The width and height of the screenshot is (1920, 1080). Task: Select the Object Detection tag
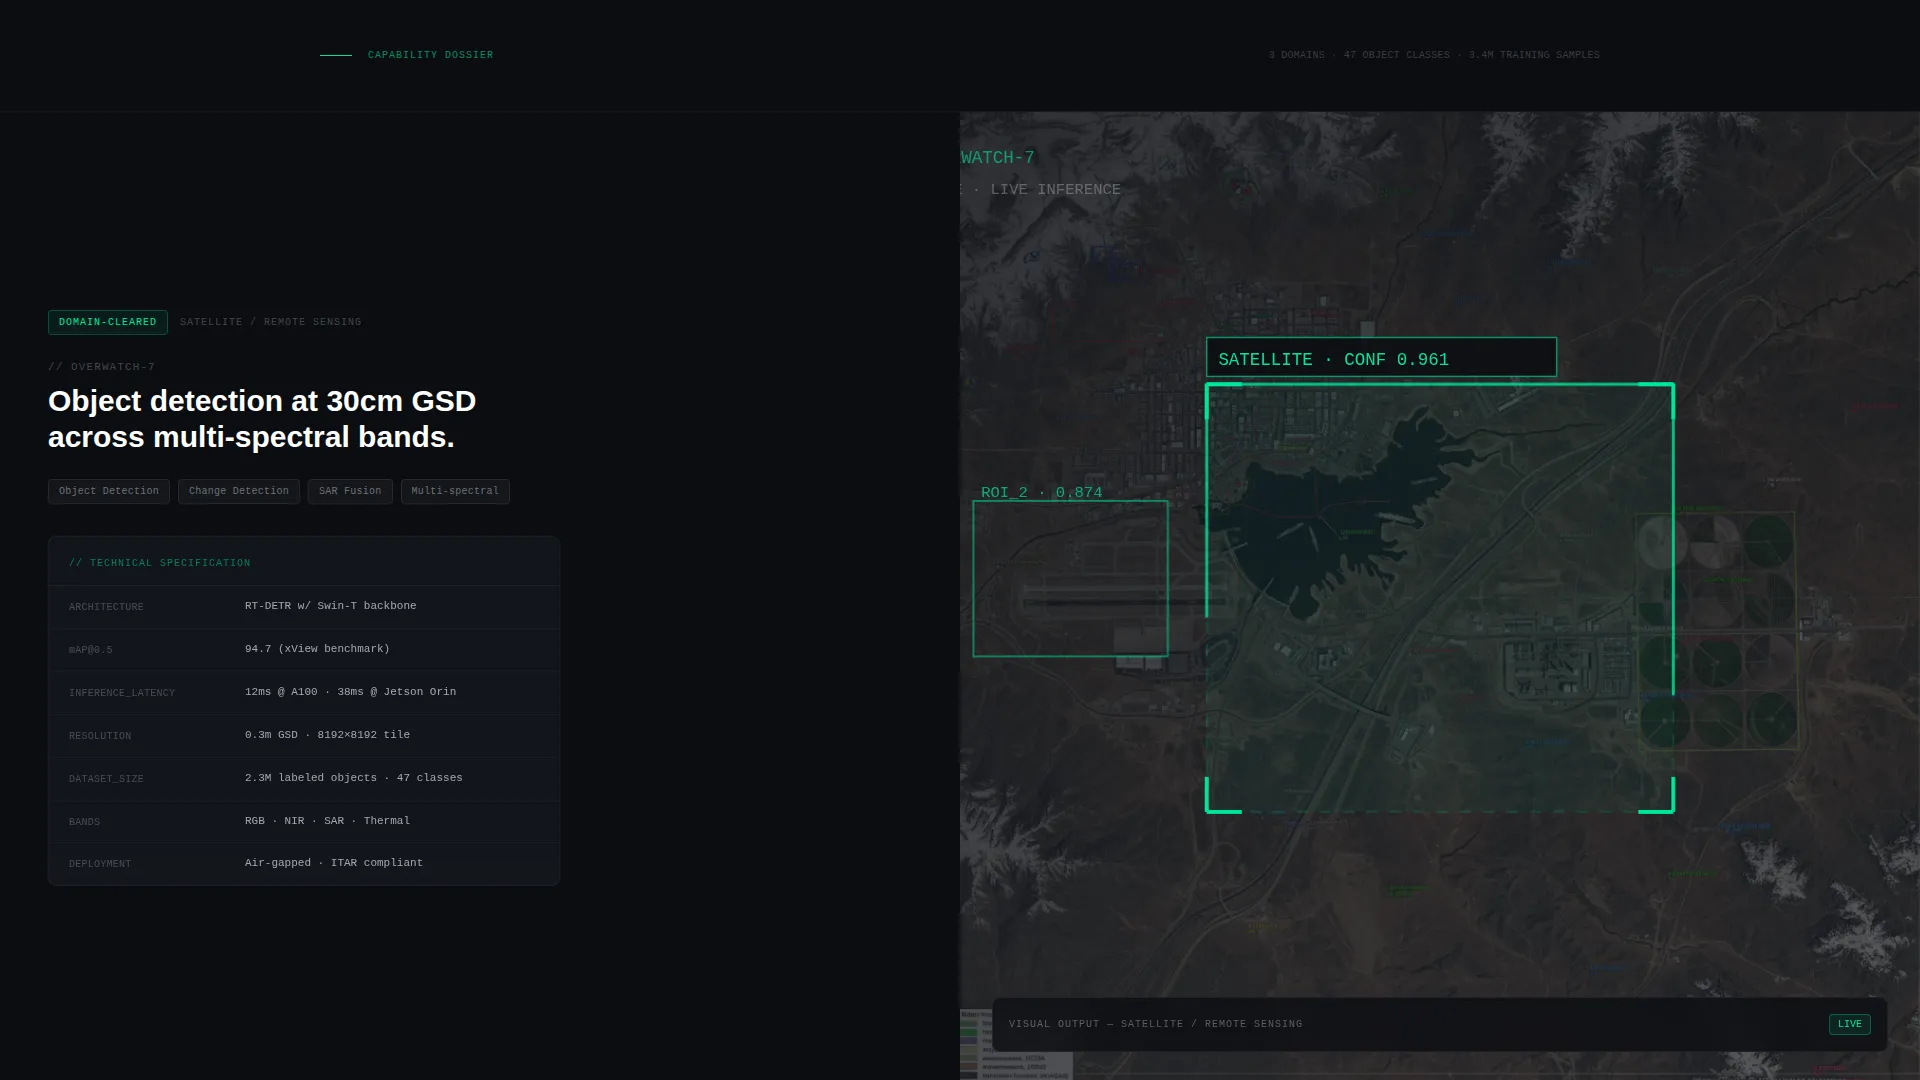coord(109,491)
